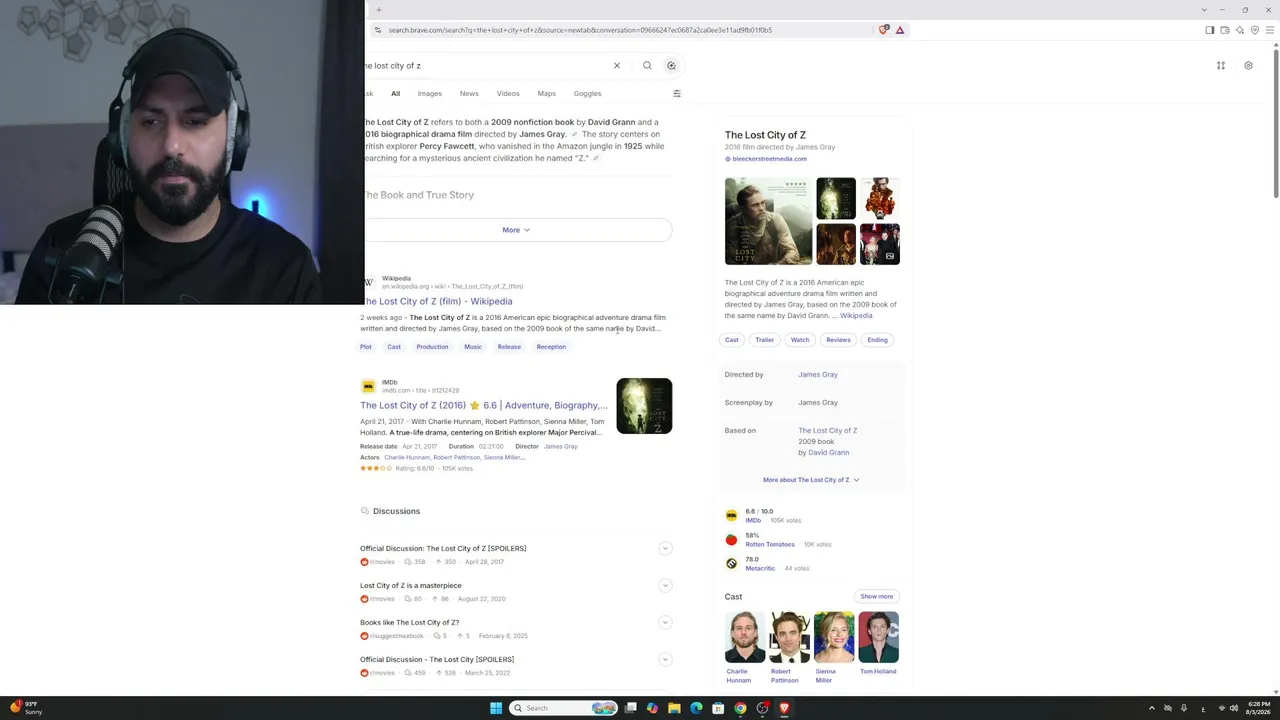Click the site info icon in address bar

click(377, 30)
